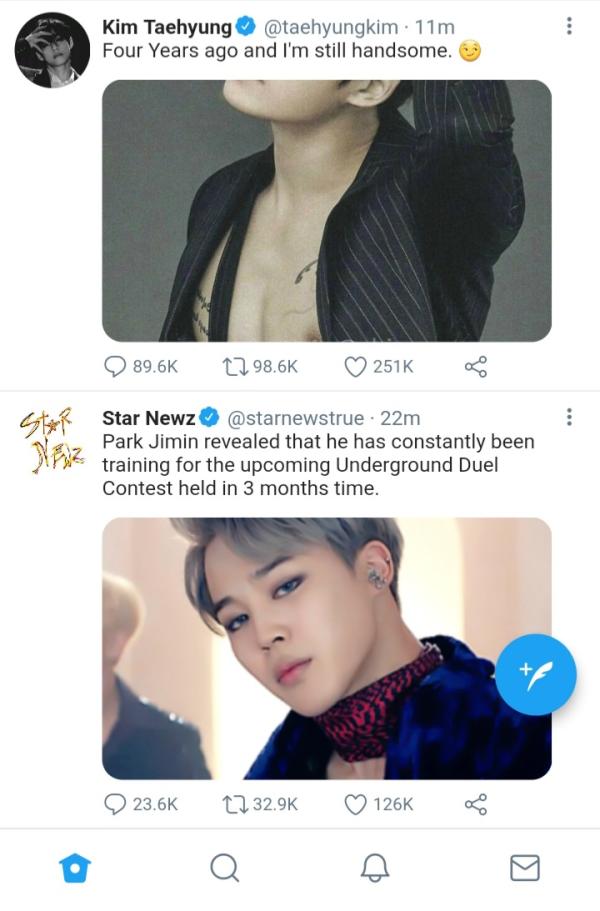Open the Search tab
This screenshot has width=600, height=911.
[x=225, y=867]
